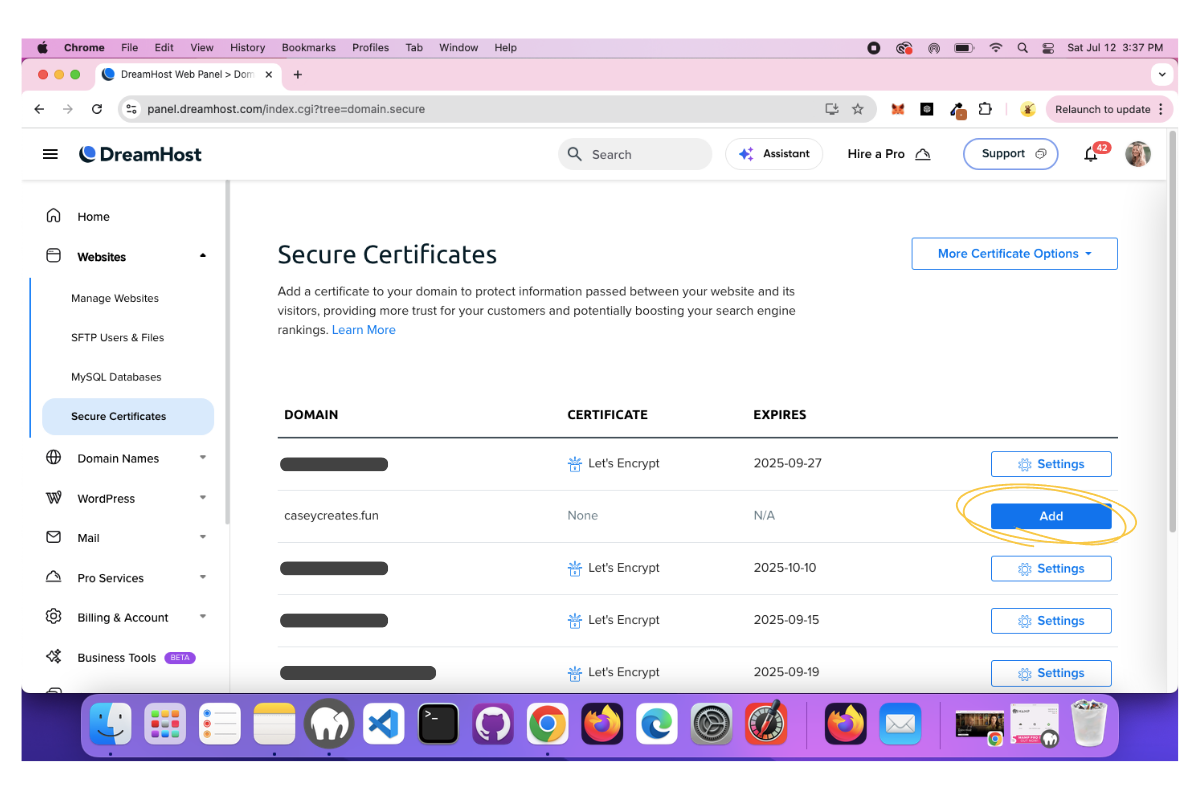
Task: Click the install app icon in address bar
Action: pyautogui.click(x=831, y=109)
